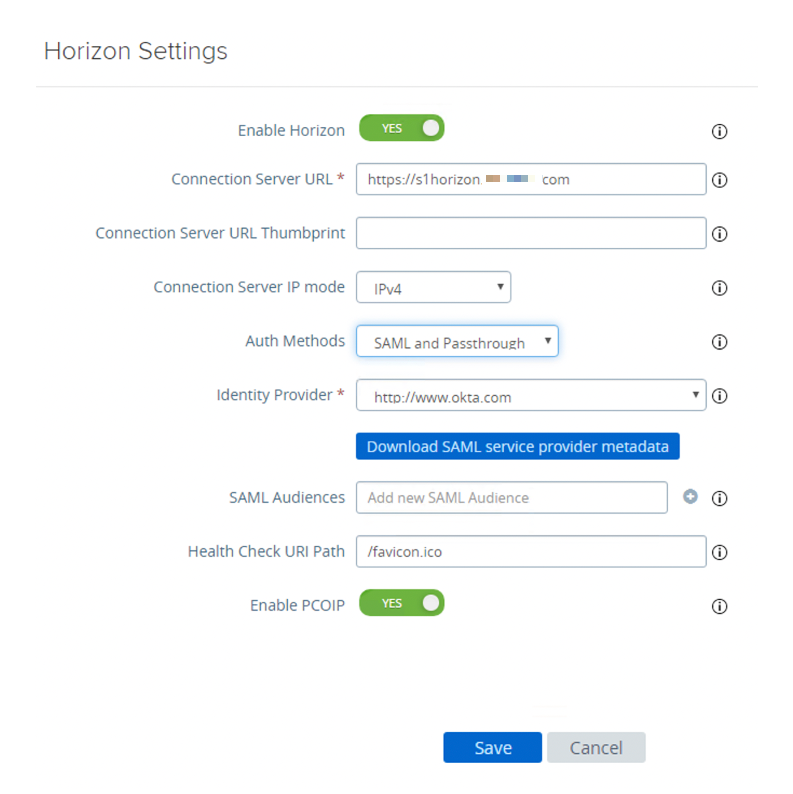Click Download SAML service provider metadata
This screenshot has height=794, width=793.
[x=517, y=446]
